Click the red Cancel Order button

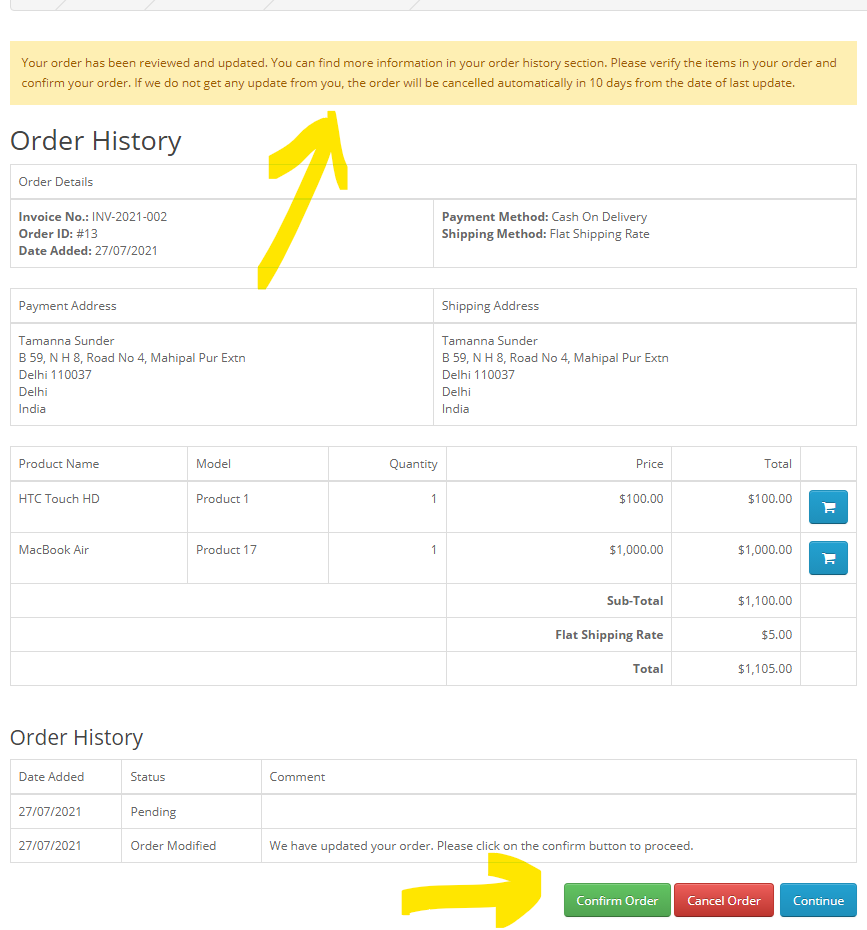[x=723, y=900]
